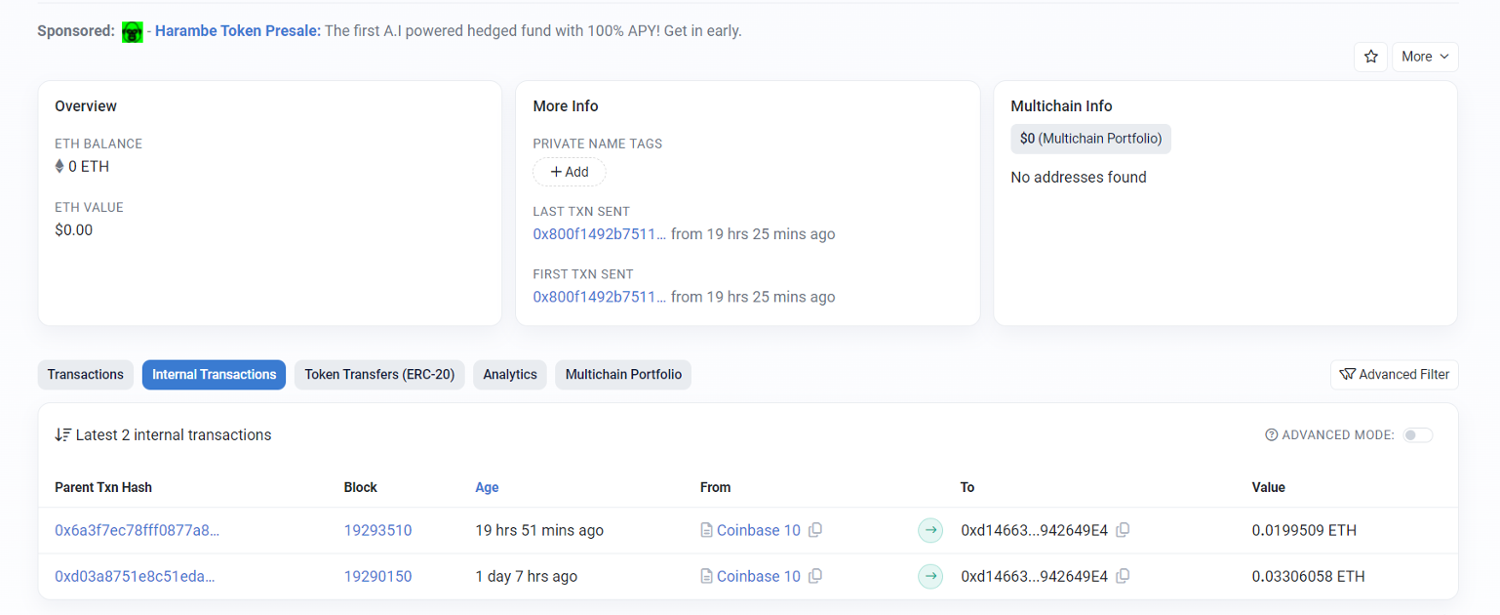Expand the More dropdown menu

(x=1424, y=57)
